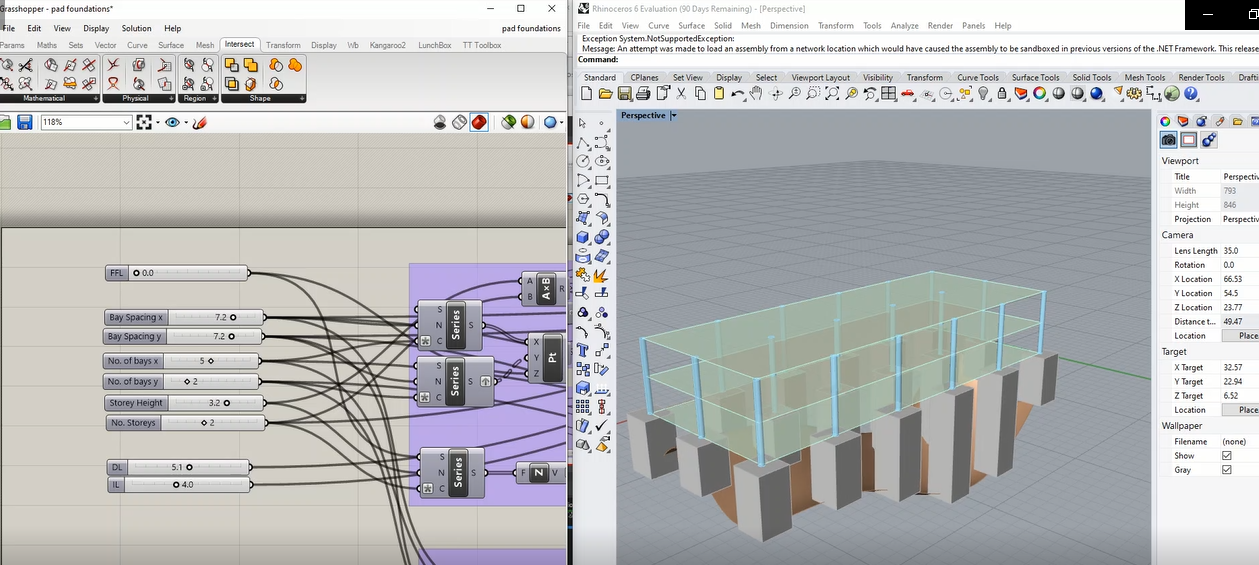Open the Grasshopper zoom percentage dropdown

coord(126,122)
